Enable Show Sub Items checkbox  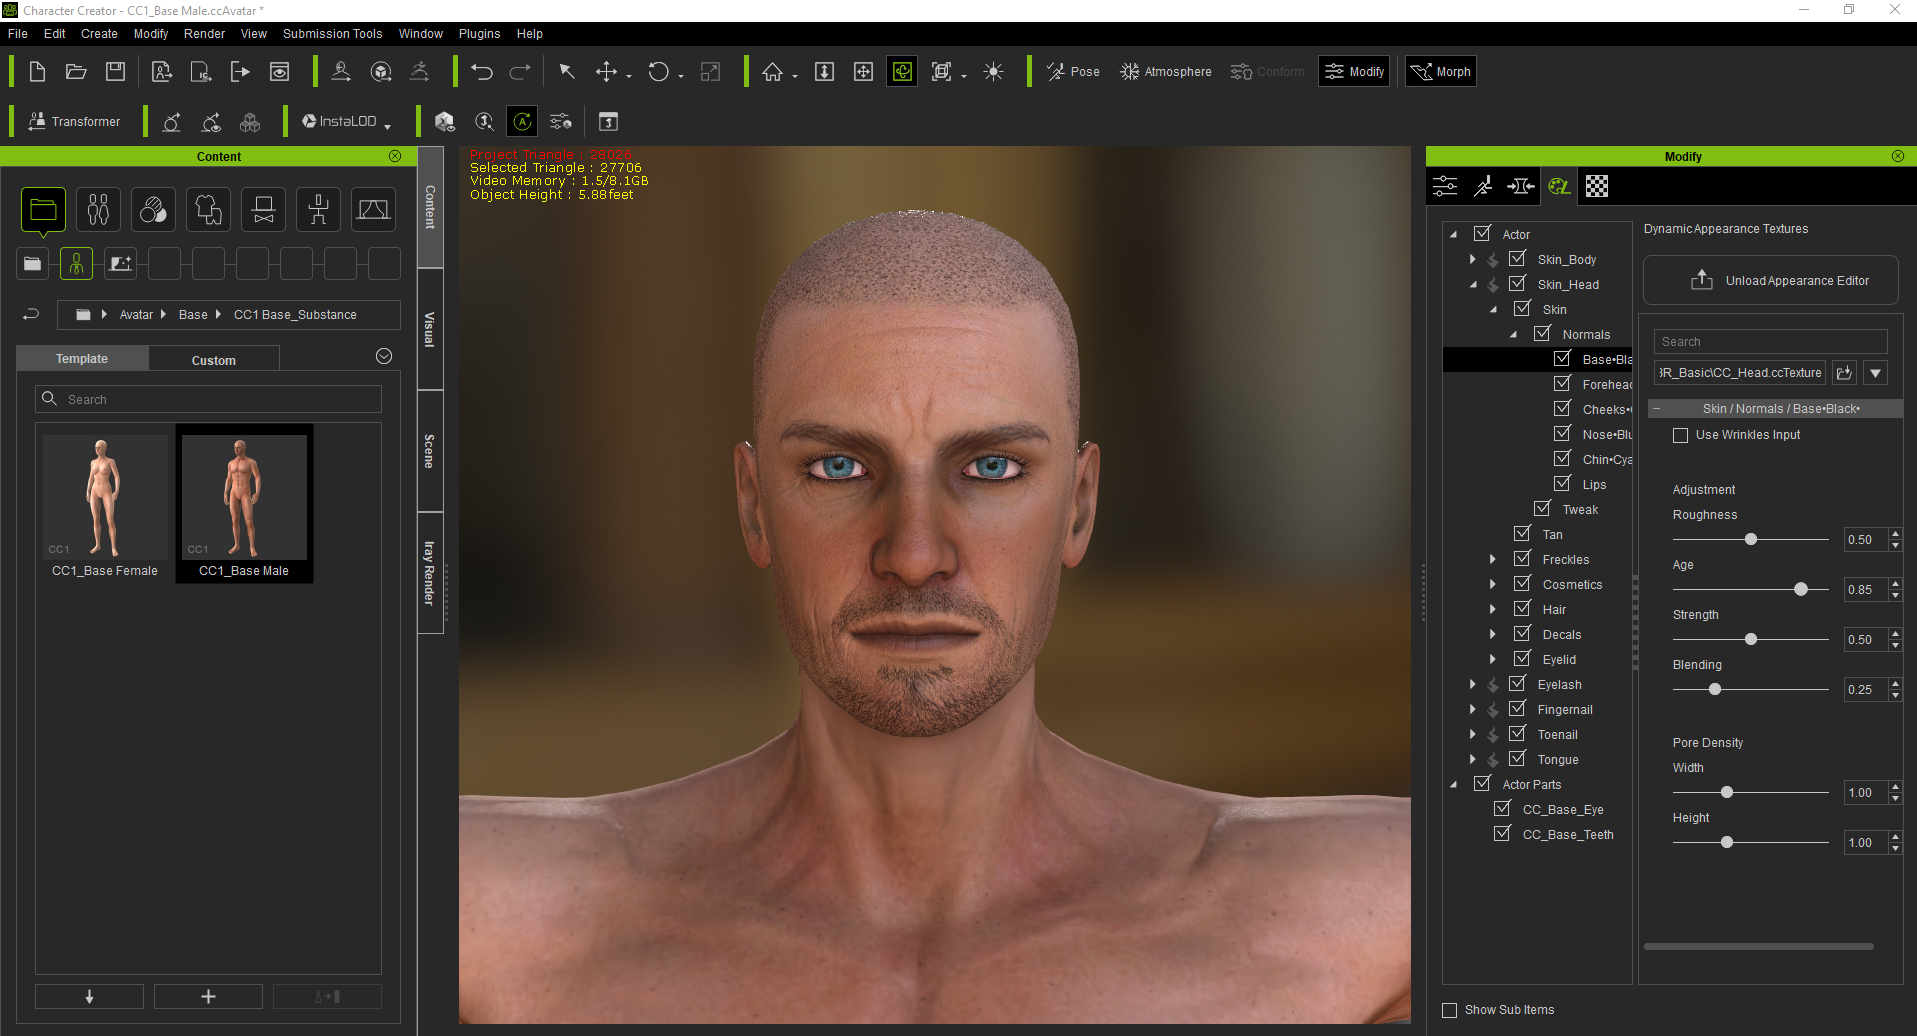point(1449,1010)
